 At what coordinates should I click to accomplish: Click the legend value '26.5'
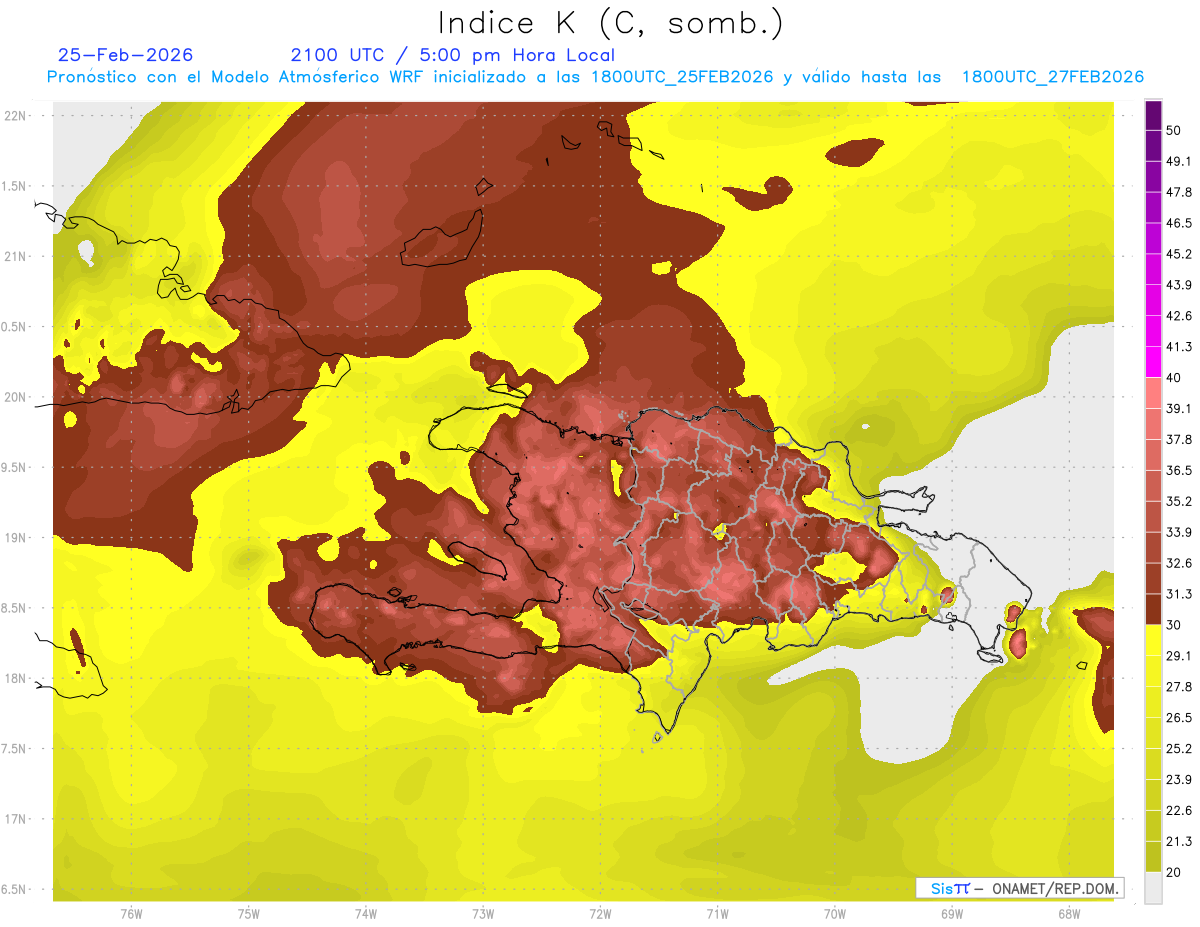[x=1179, y=718]
